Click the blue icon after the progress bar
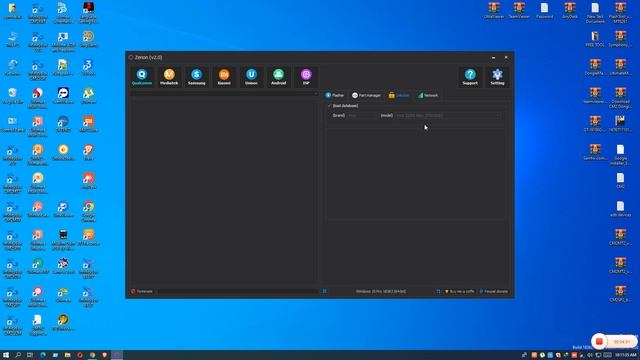The width and height of the screenshot is (640, 360). tap(324, 291)
